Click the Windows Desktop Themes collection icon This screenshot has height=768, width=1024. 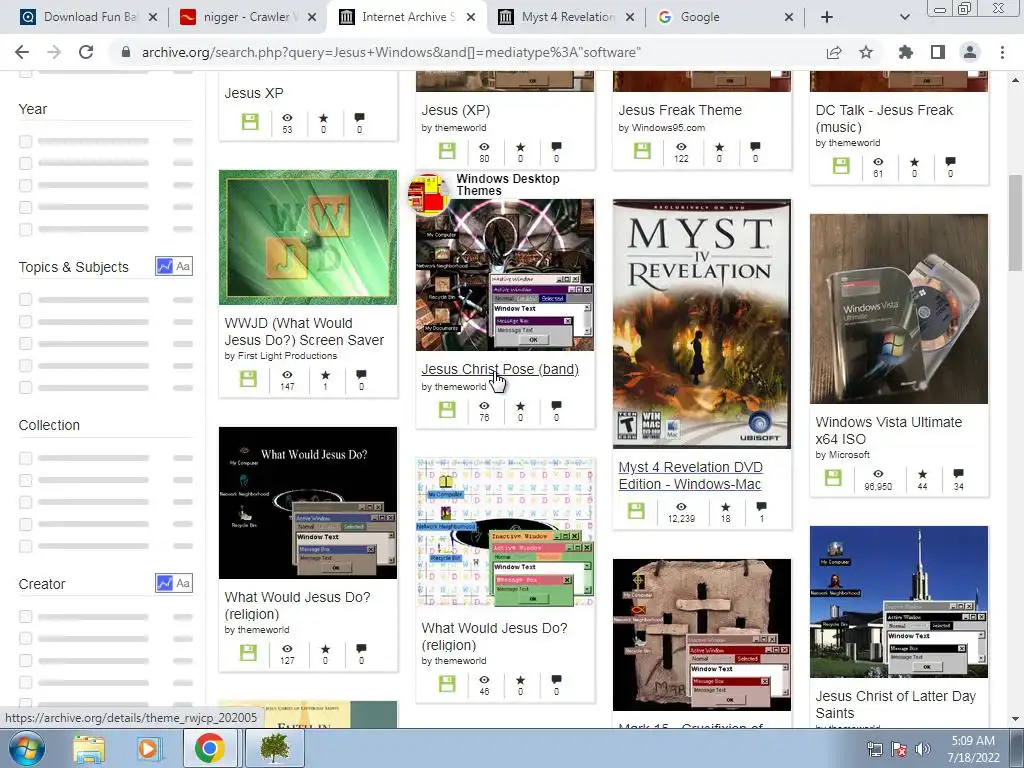(428, 193)
